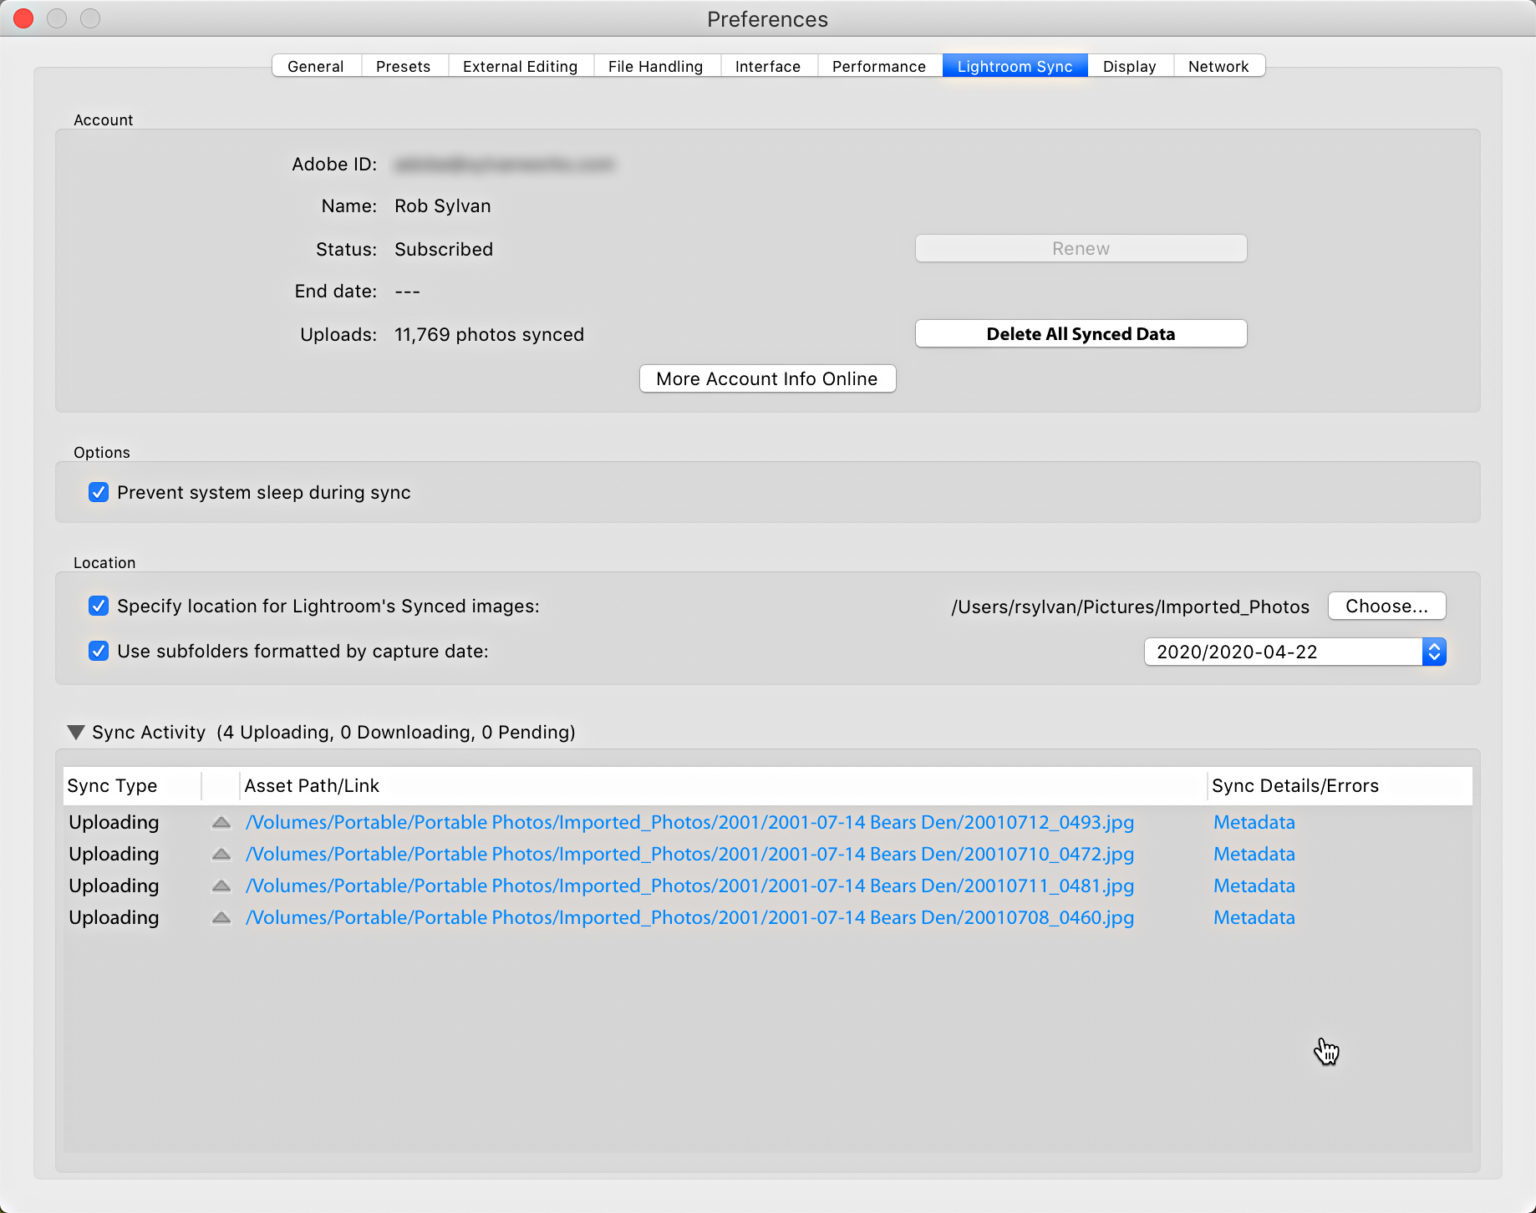
Task: Click Uploading status in 20010711_0481.jpg row
Action: pos(114,886)
